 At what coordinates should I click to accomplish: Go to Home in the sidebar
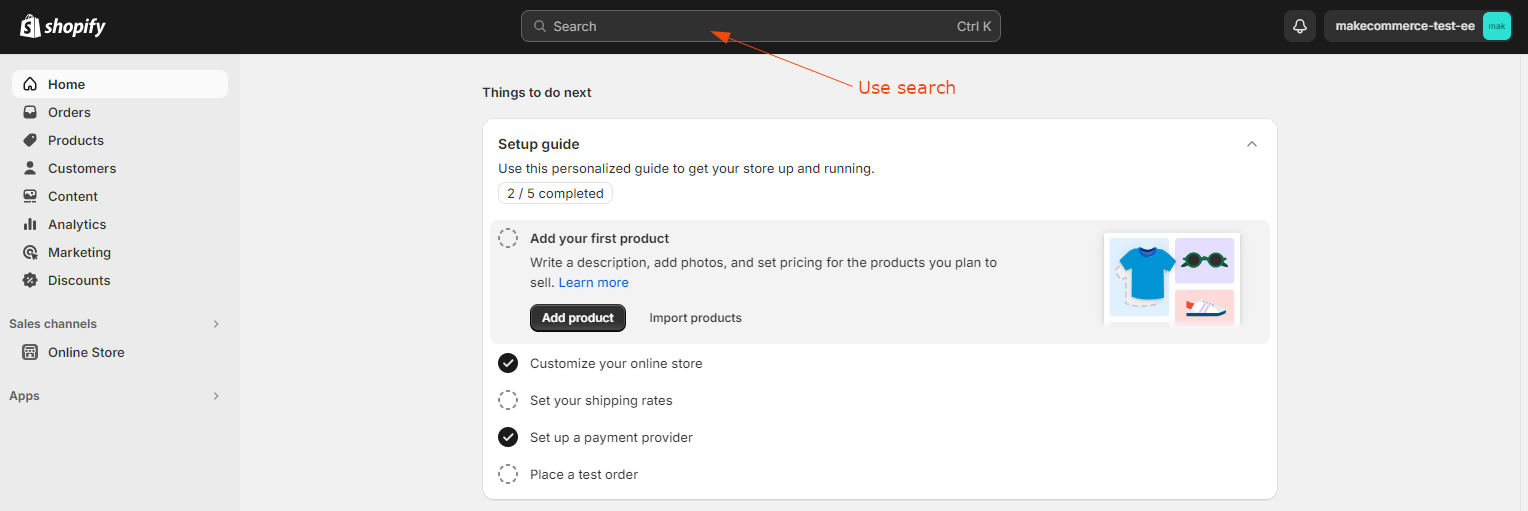pos(66,85)
